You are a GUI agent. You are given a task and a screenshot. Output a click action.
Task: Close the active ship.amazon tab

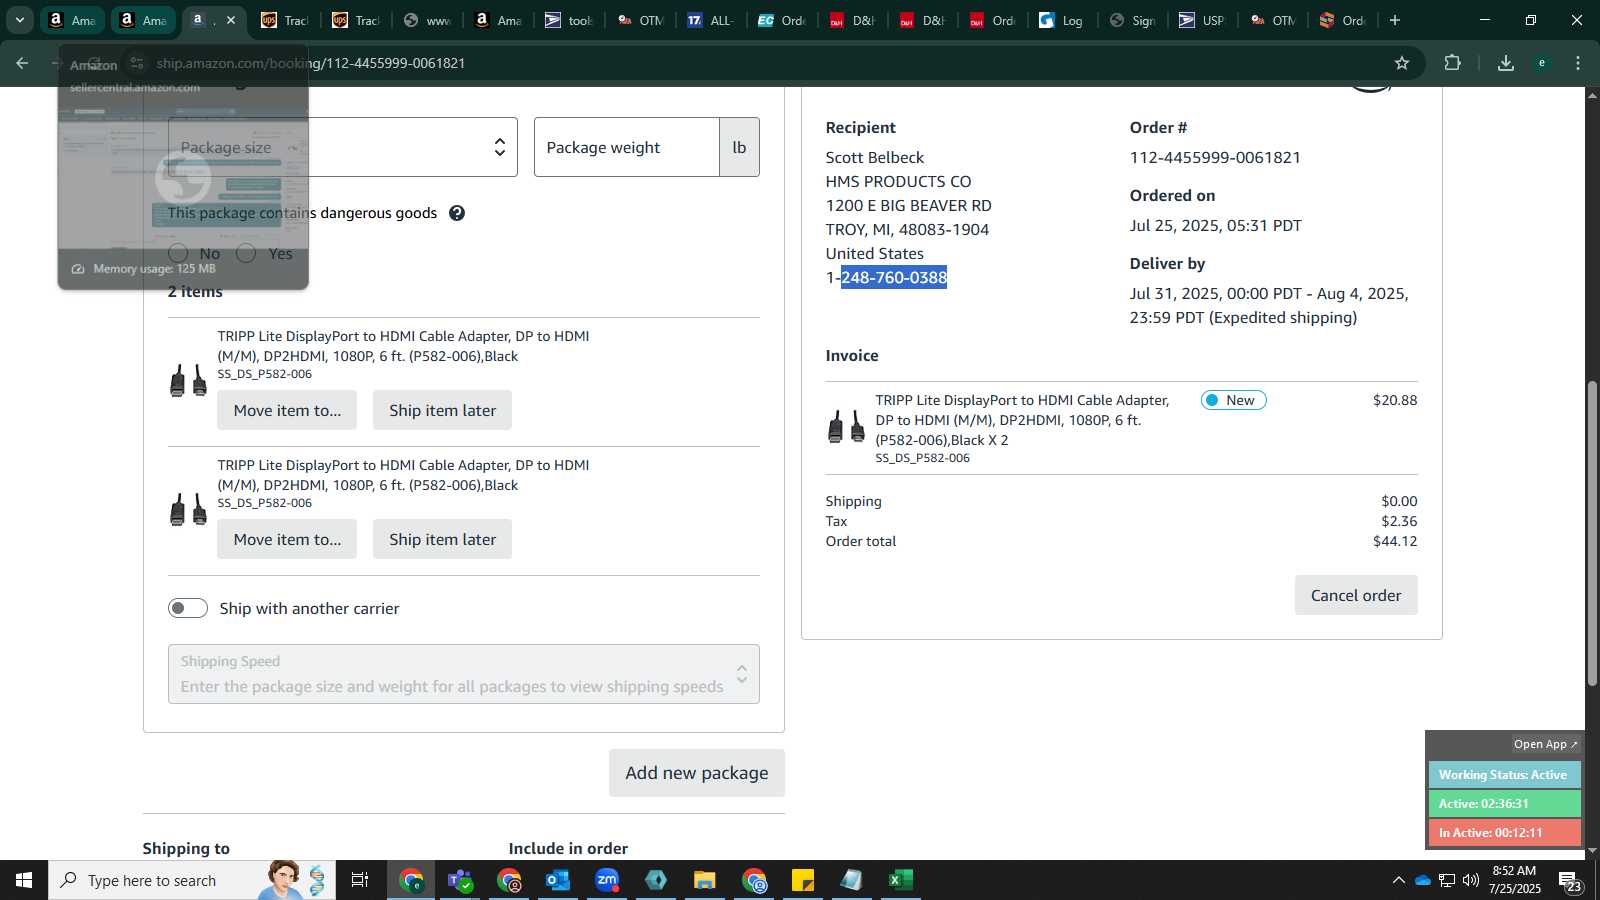(231, 20)
